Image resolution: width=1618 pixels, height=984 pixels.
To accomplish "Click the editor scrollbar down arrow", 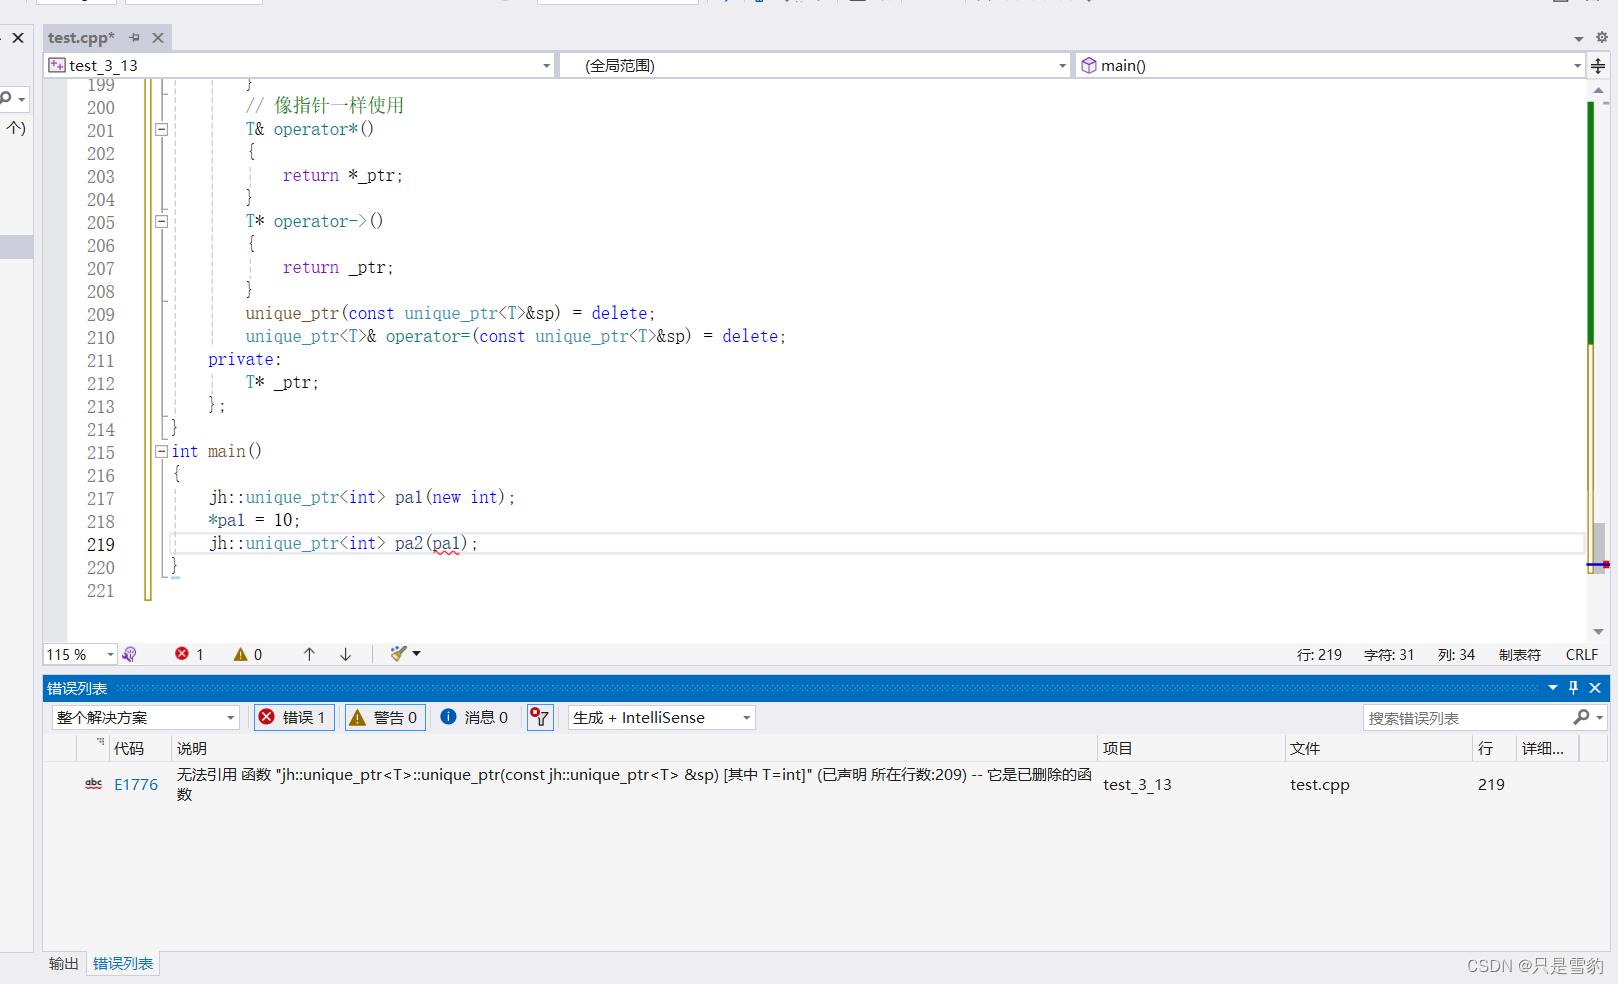I will click(1599, 632).
